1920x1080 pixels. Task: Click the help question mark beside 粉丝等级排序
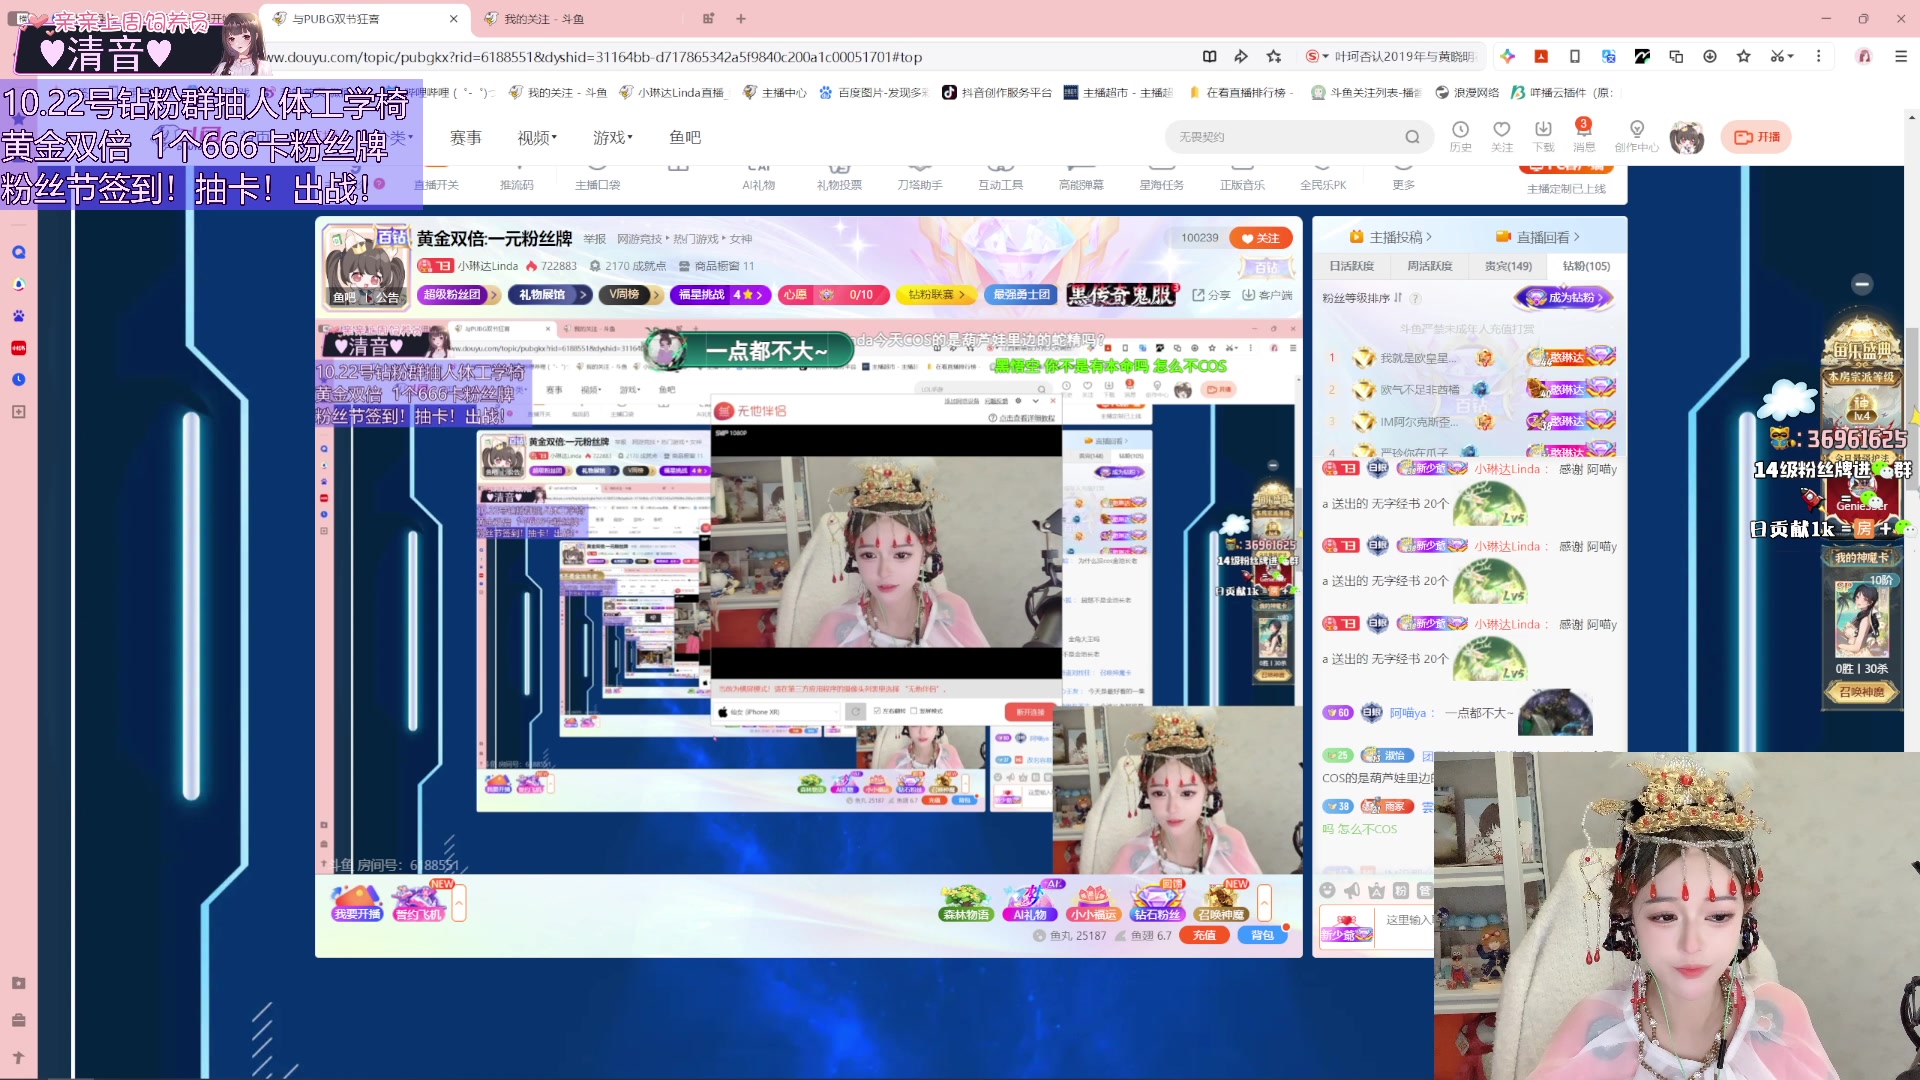pyautogui.click(x=1415, y=298)
